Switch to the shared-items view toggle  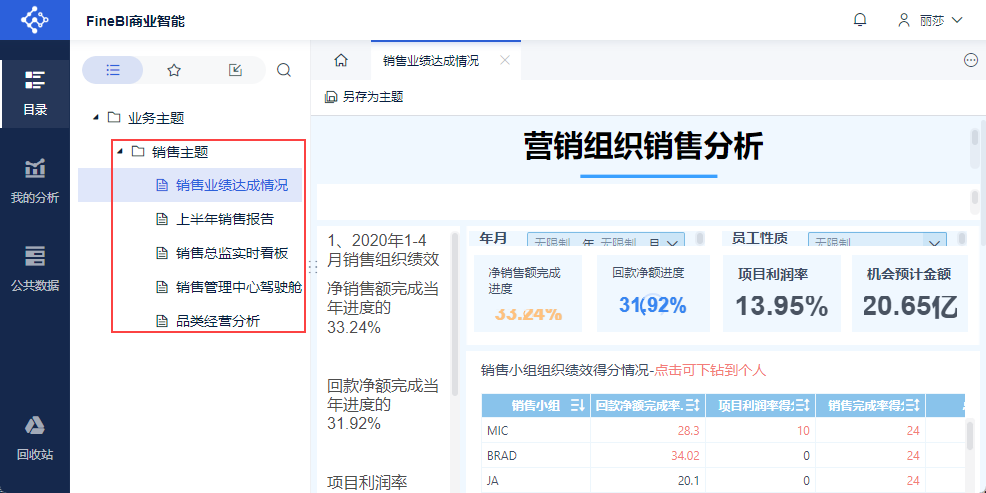(x=235, y=70)
